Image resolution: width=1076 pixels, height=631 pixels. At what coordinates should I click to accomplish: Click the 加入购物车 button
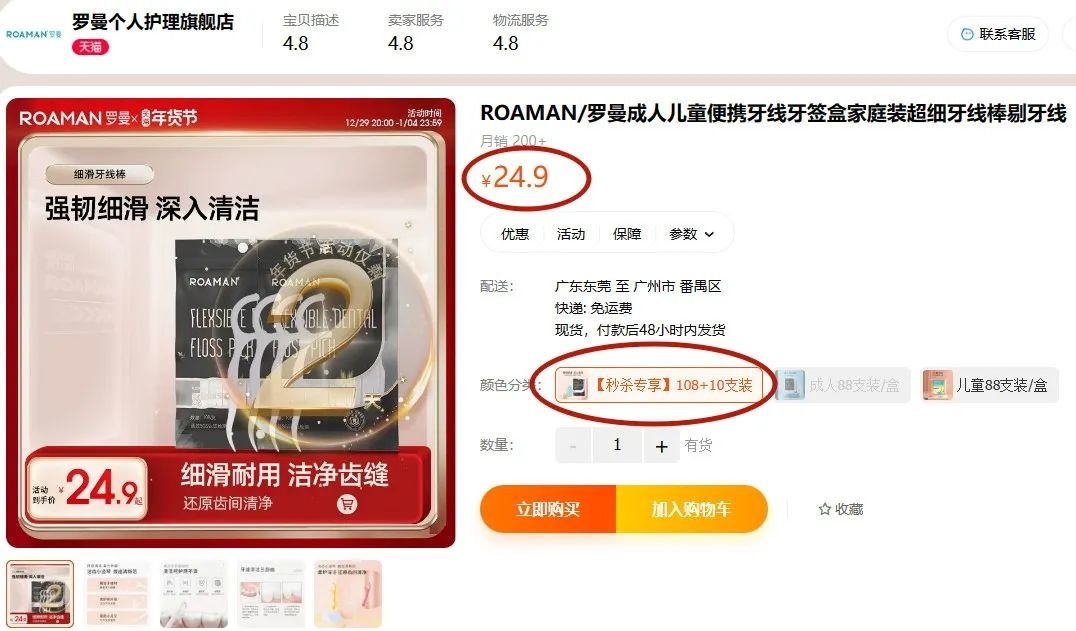pyautogui.click(x=691, y=509)
